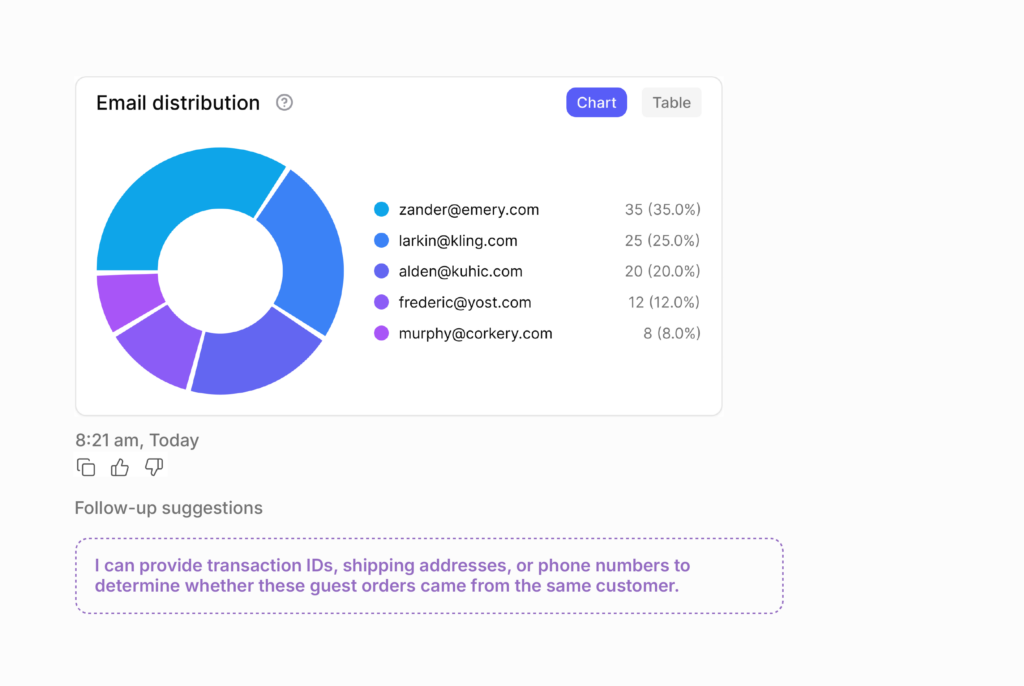Image resolution: width=1024 pixels, height=686 pixels.
Task: Switch to the Table view tab
Action: point(671,102)
